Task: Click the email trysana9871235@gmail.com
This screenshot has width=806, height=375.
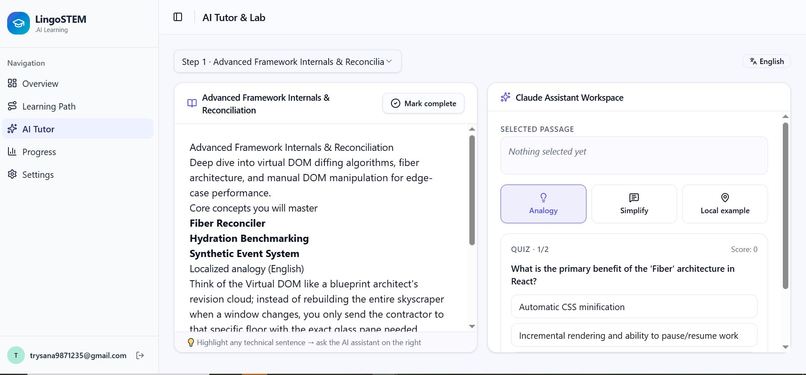Action: tap(78, 355)
